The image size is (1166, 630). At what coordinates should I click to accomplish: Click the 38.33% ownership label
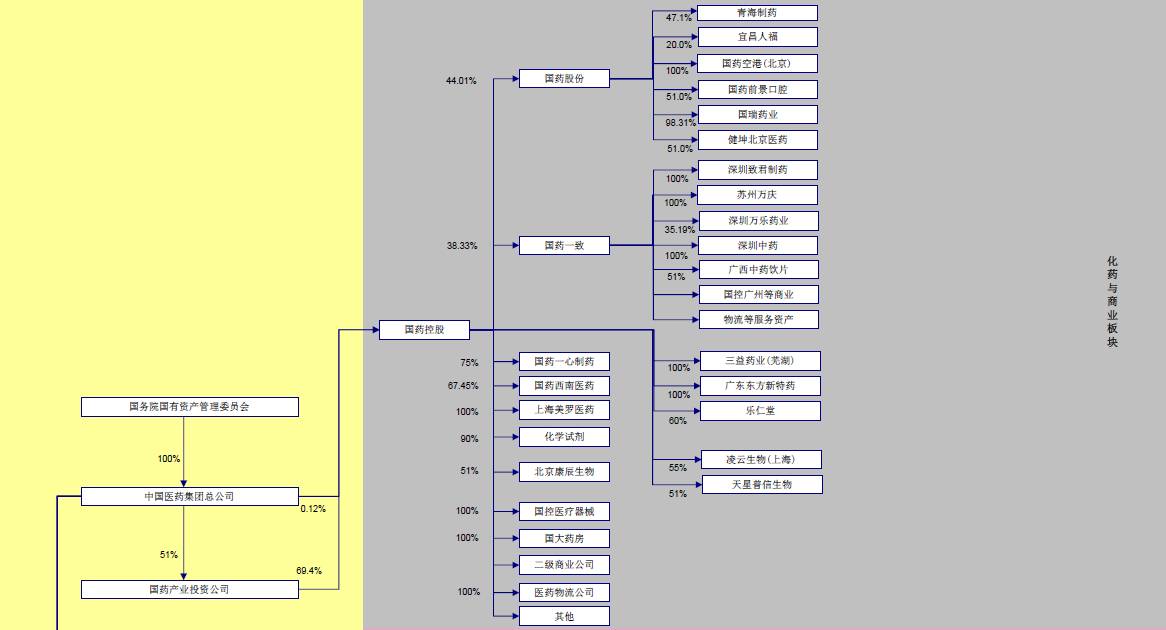pos(462,245)
